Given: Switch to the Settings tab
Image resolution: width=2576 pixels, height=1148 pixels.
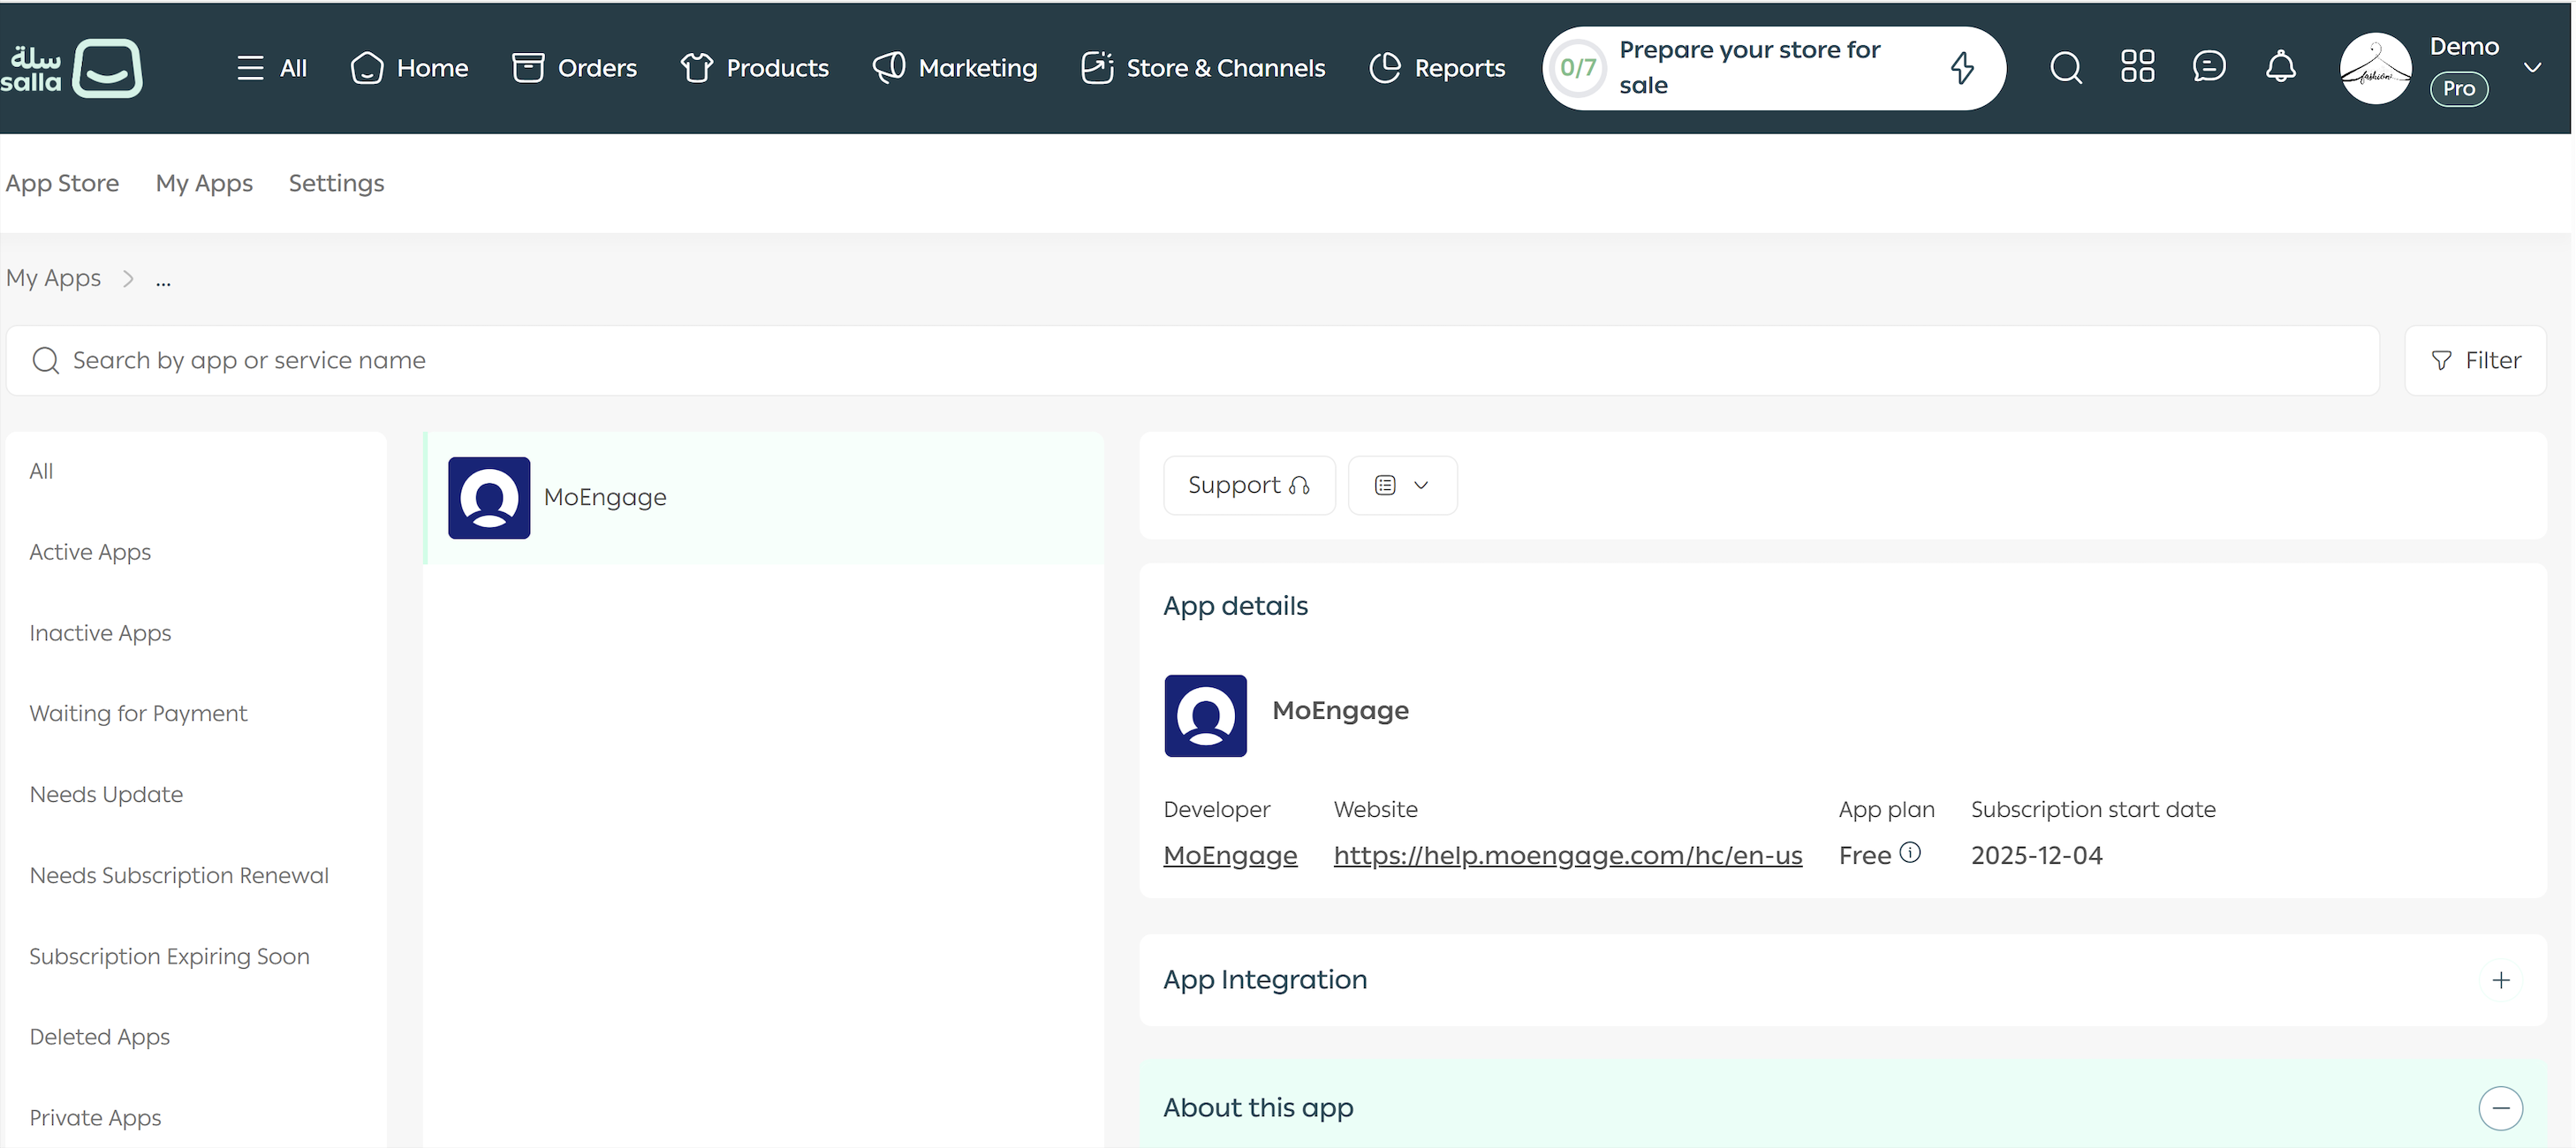Looking at the screenshot, I should click(x=336, y=183).
